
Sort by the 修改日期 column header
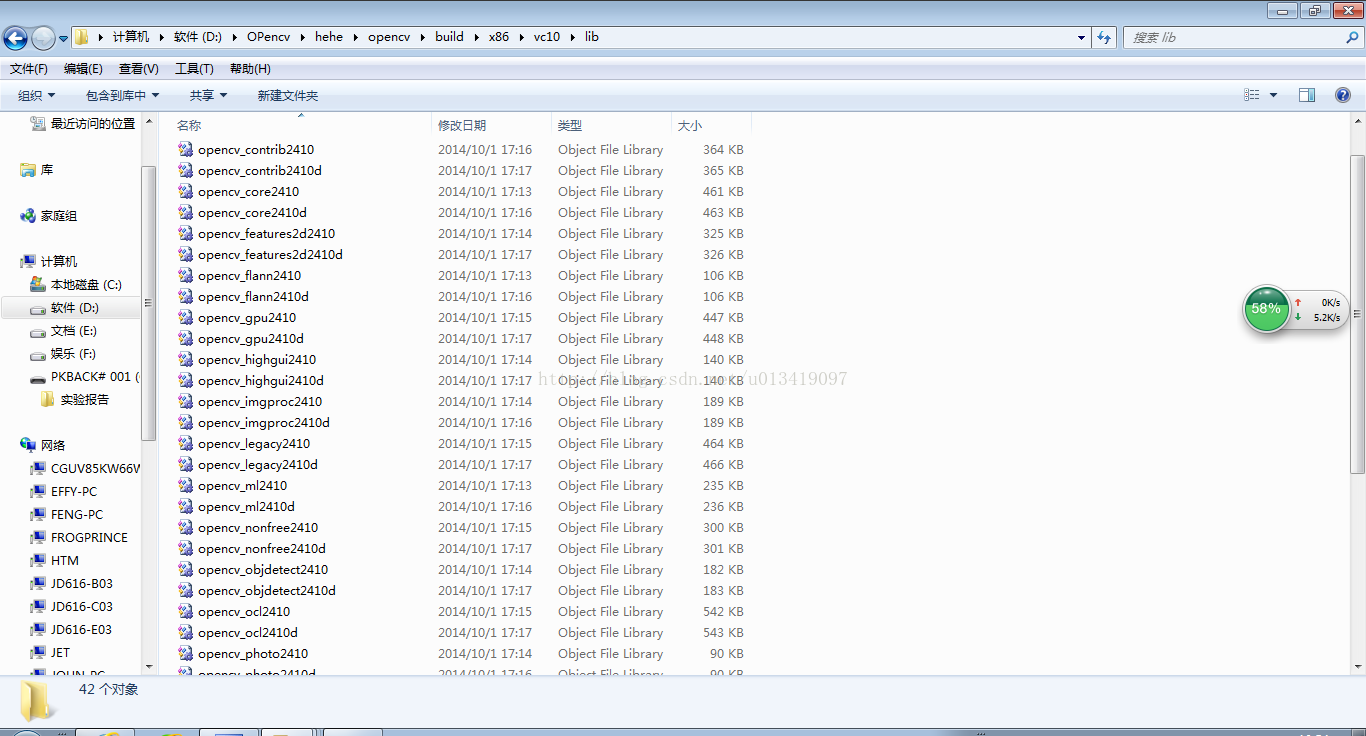(x=491, y=125)
